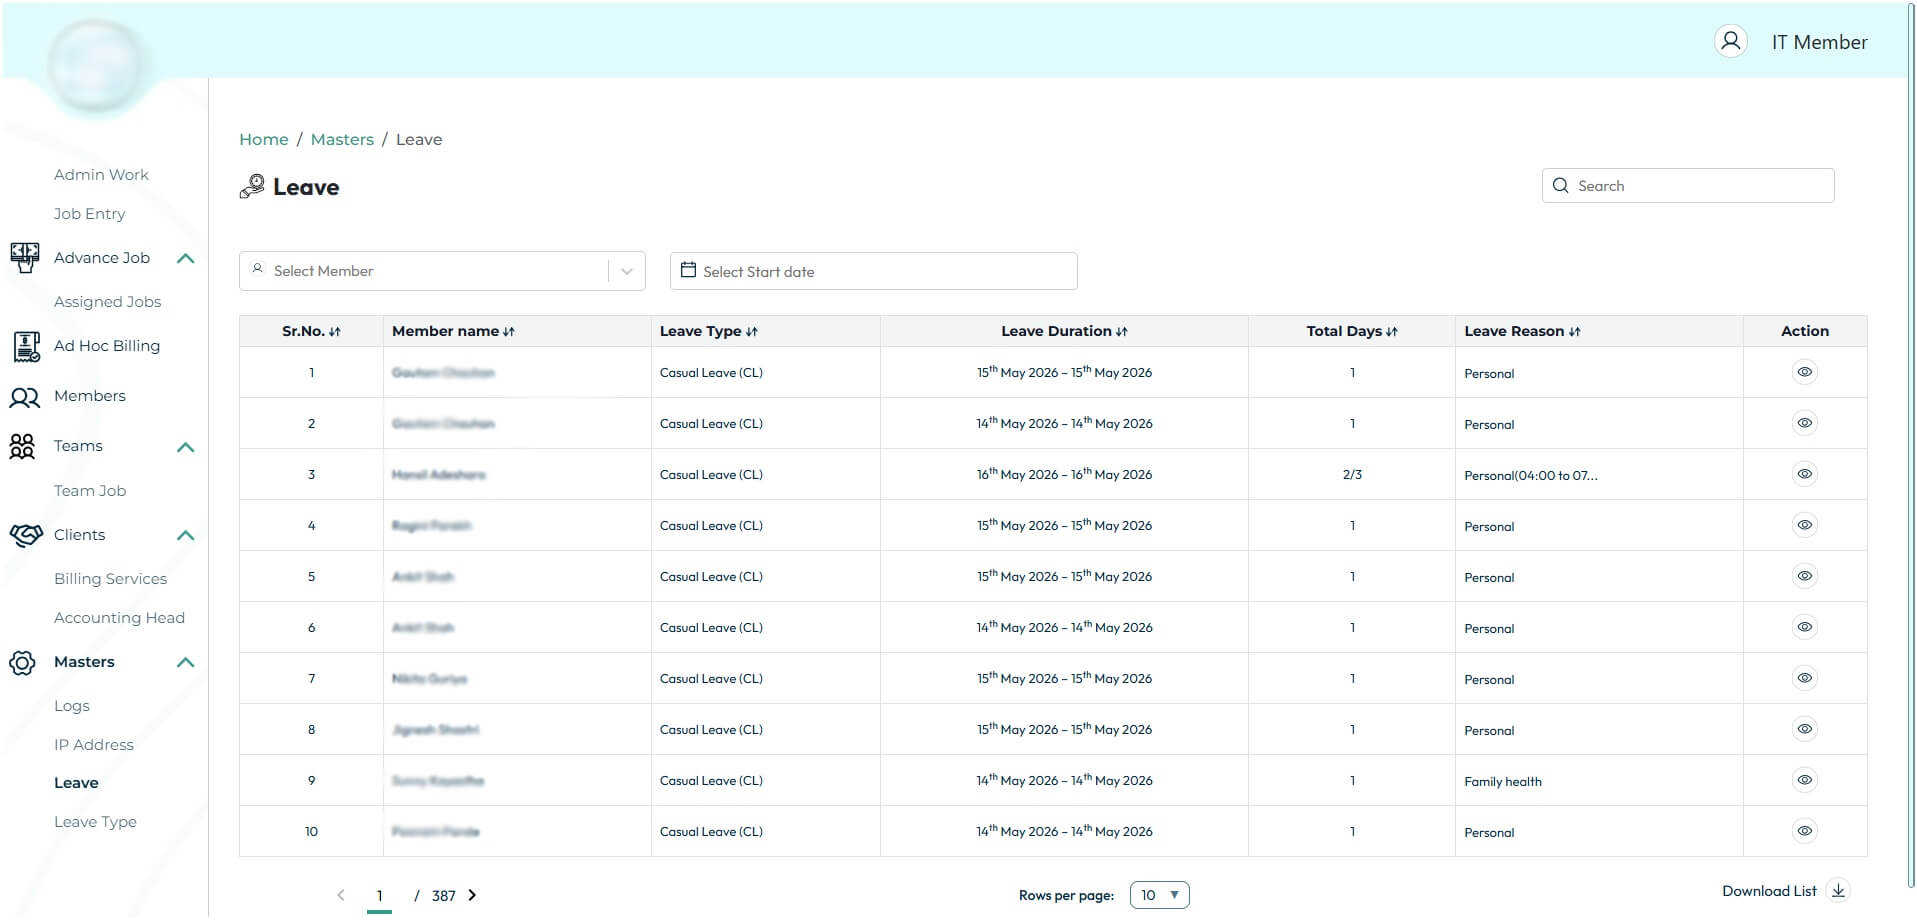Click the Download List arrow icon
This screenshot has height=920, width=1917.
pos(1838,891)
